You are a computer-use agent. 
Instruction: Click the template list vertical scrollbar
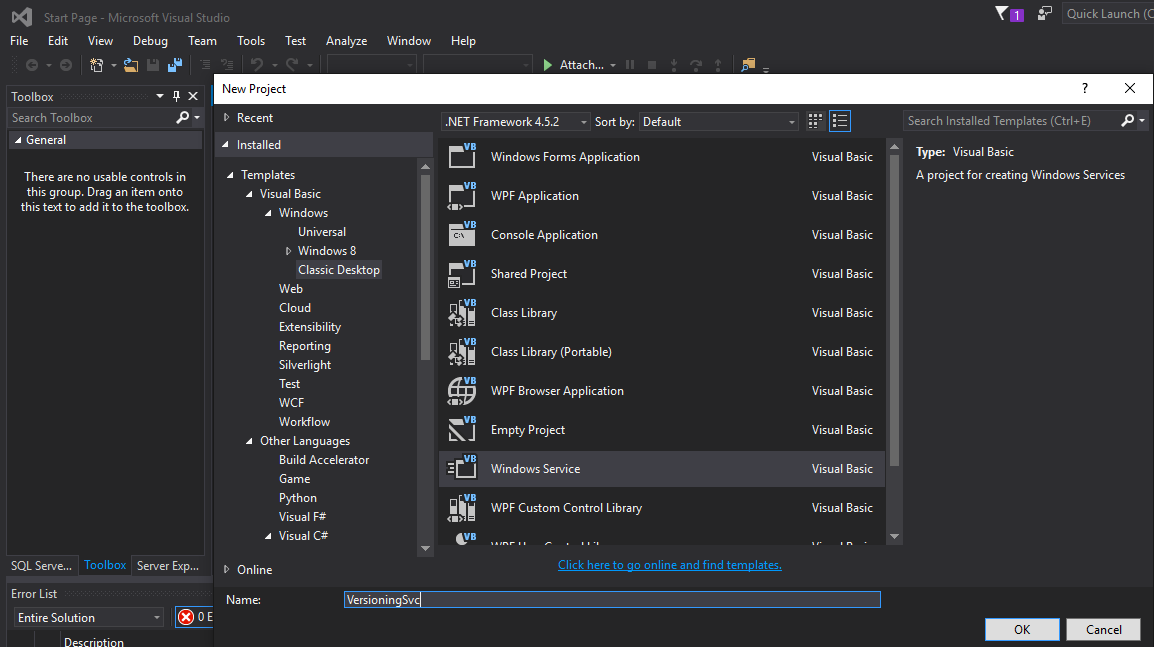pos(894,309)
